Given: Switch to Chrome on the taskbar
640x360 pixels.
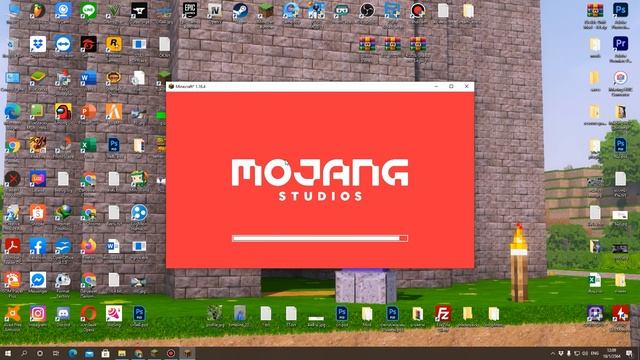Looking at the screenshot, I should pos(138,353).
